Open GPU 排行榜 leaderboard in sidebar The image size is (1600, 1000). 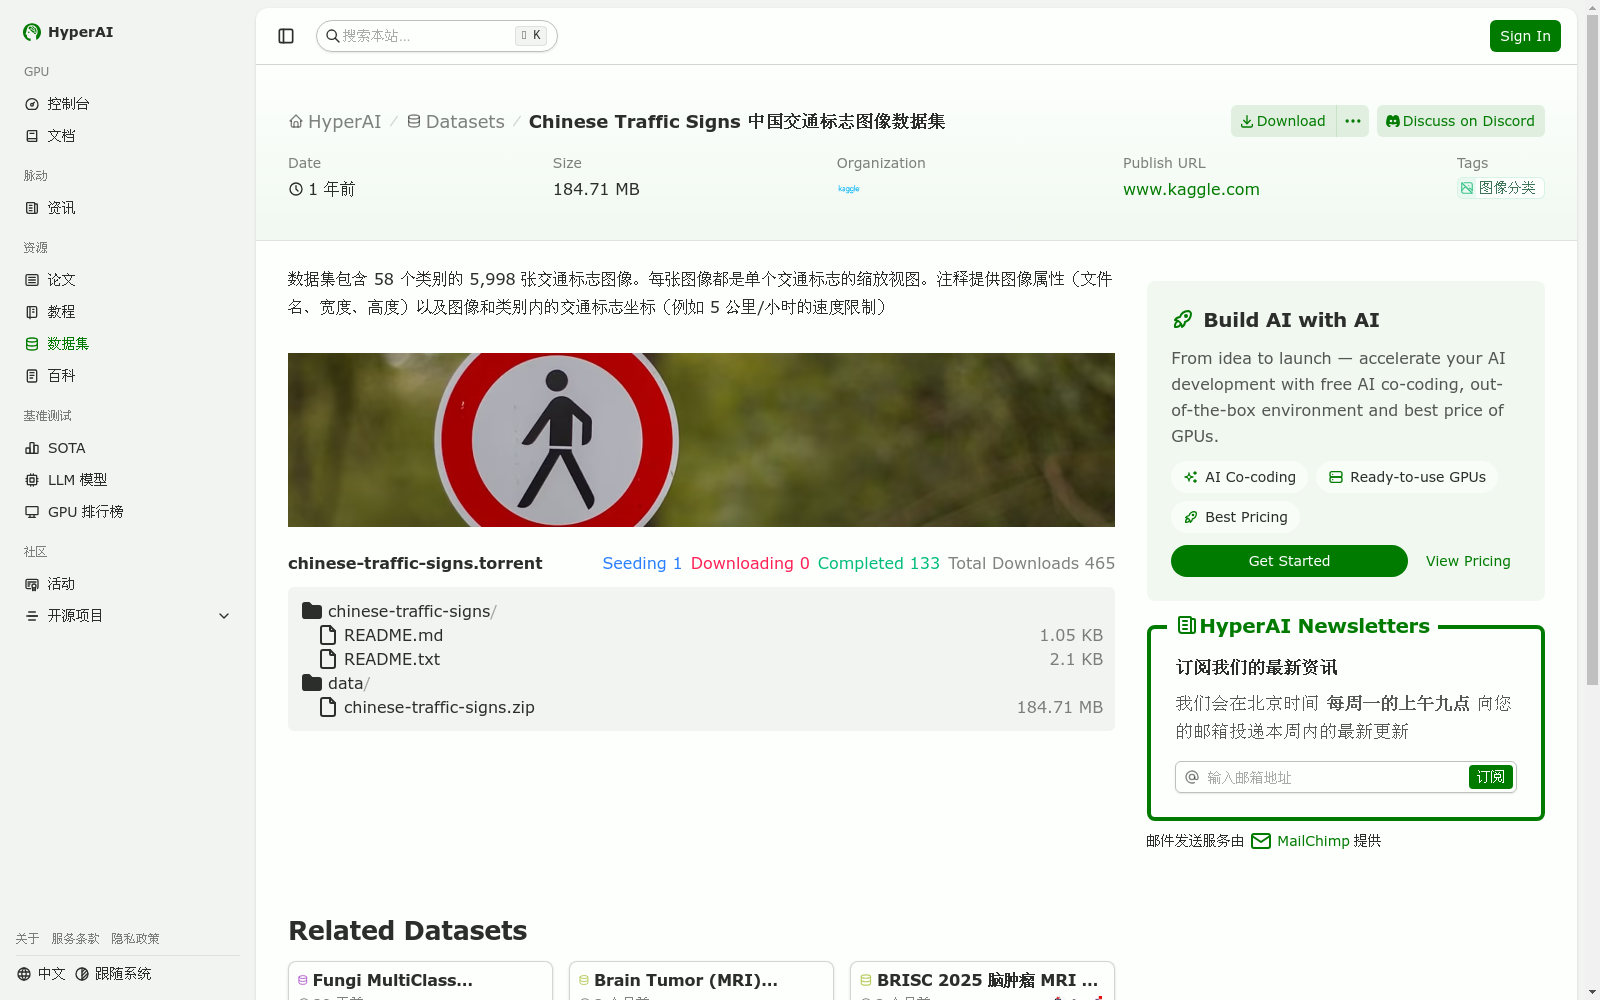click(85, 512)
